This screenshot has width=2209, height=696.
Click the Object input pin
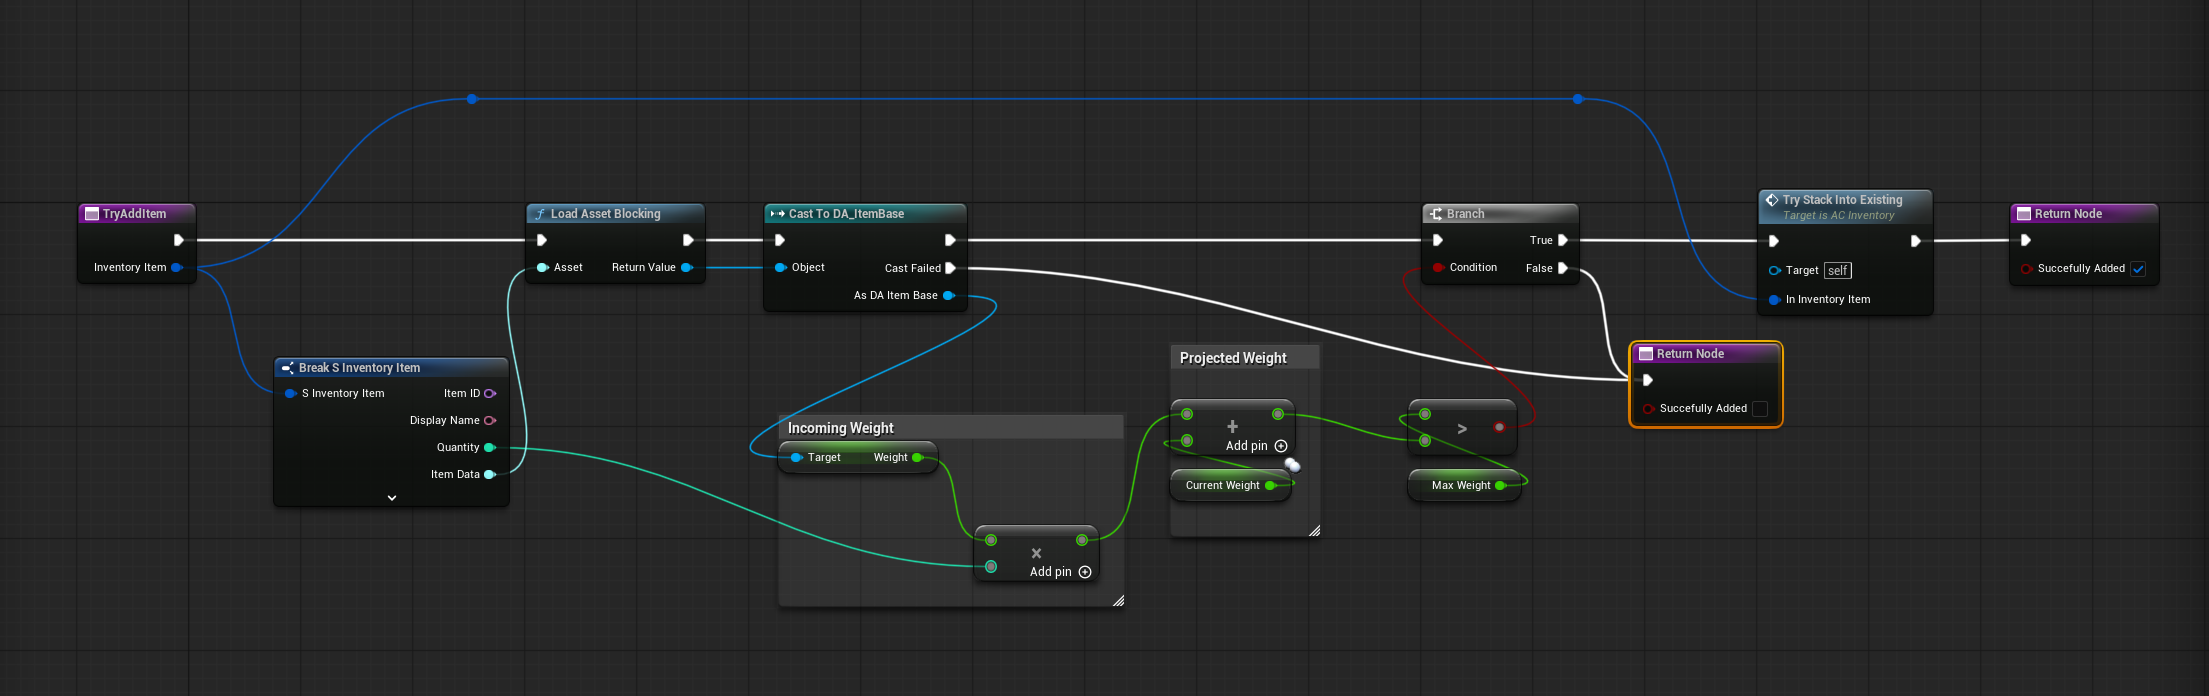tap(781, 267)
